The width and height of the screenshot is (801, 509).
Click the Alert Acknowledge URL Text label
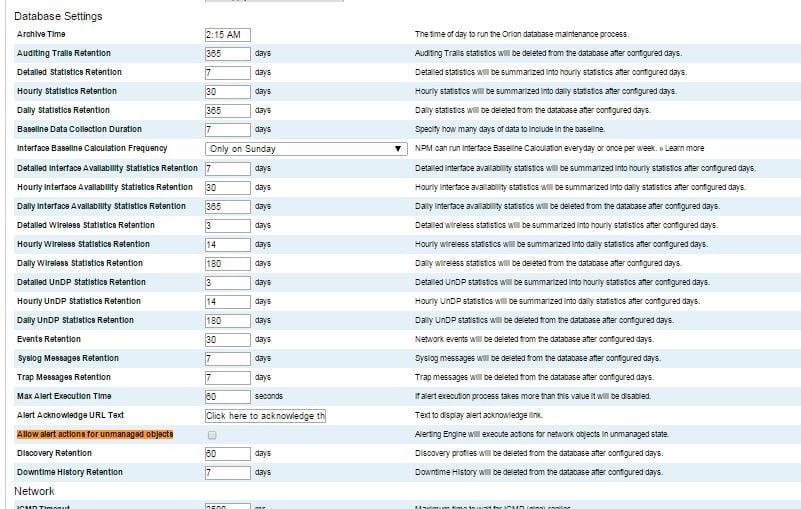pyautogui.click(x=70, y=415)
